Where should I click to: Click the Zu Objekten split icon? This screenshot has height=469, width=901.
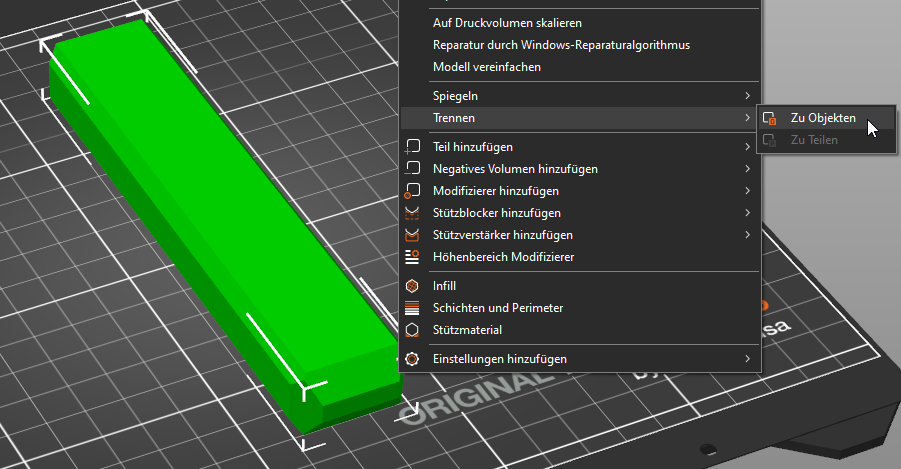[769, 118]
